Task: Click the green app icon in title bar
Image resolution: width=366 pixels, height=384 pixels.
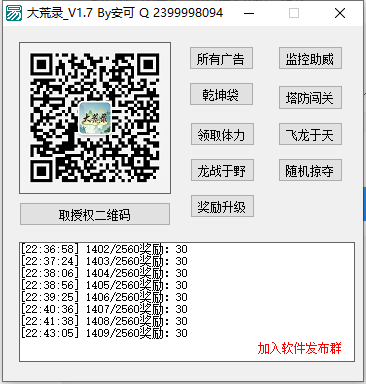Action: [14, 13]
